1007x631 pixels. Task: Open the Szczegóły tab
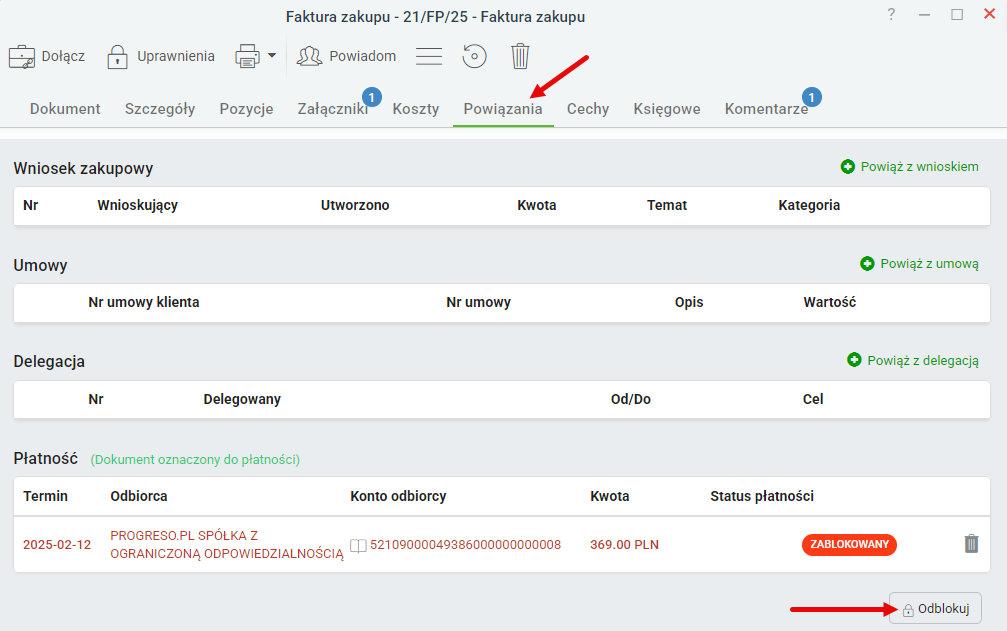(x=160, y=109)
